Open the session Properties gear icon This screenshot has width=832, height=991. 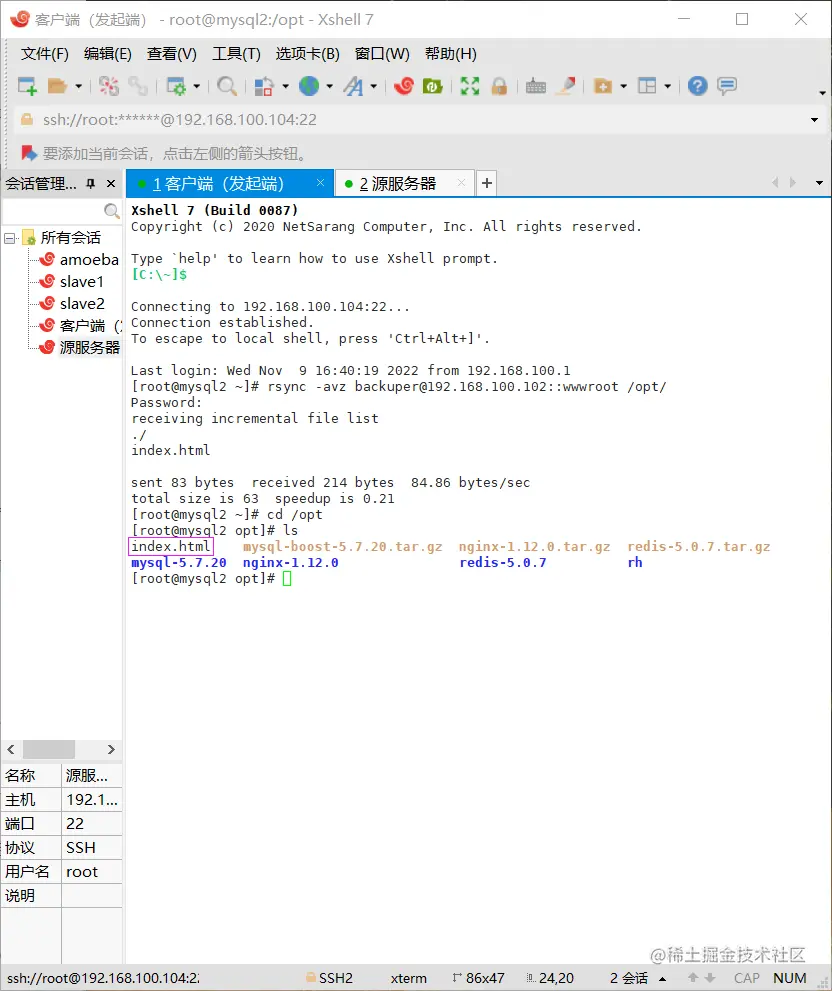click(x=176, y=86)
